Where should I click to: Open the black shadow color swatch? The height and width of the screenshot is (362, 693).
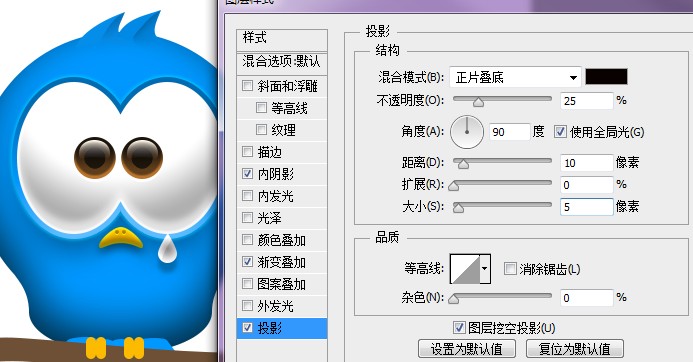click(606, 76)
